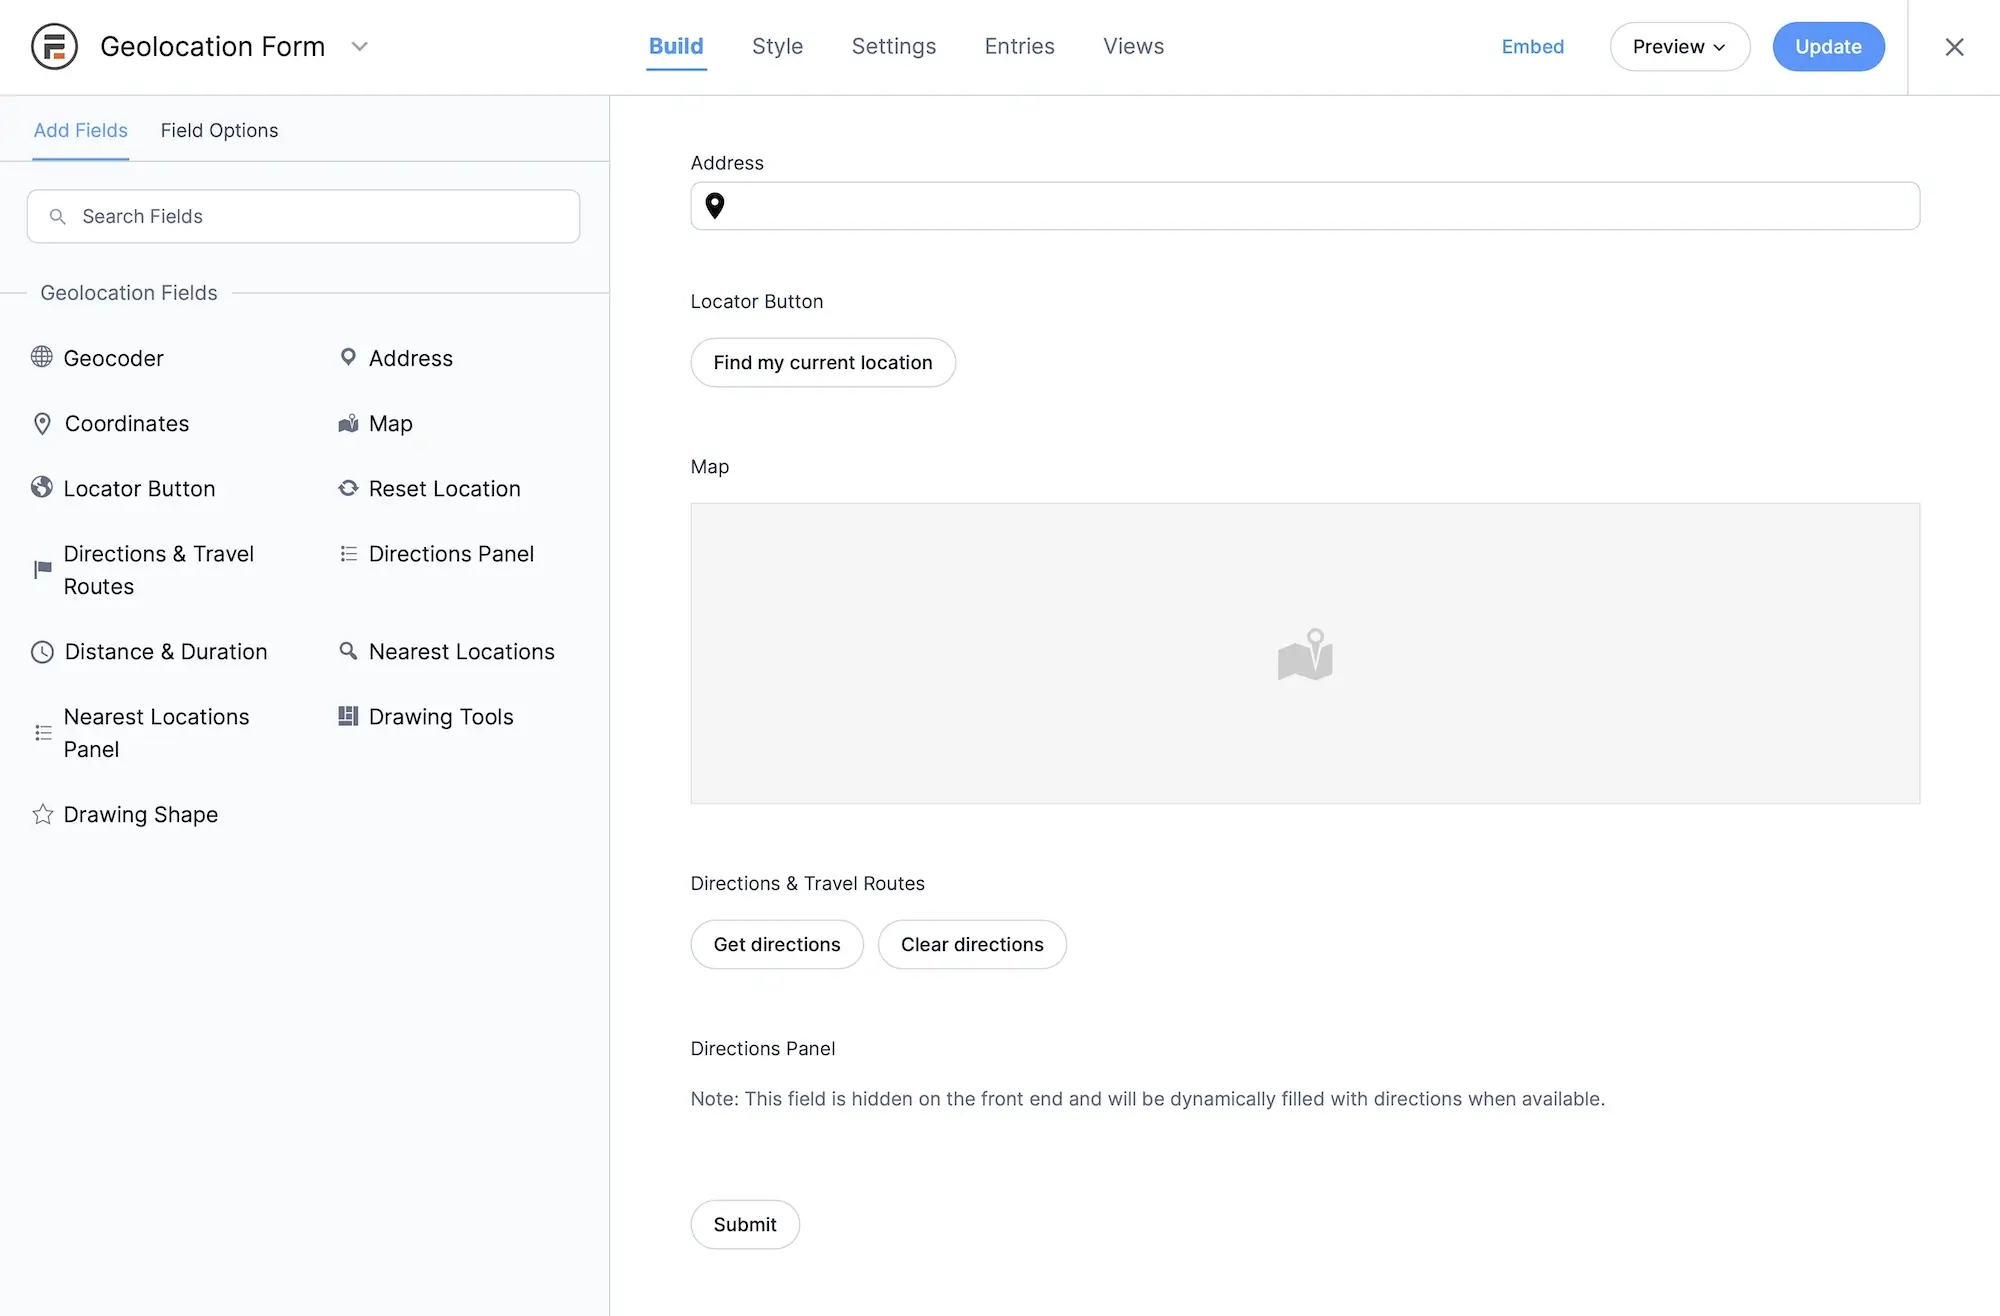
Task: Select the Geocoder field icon
Action: 41,357
